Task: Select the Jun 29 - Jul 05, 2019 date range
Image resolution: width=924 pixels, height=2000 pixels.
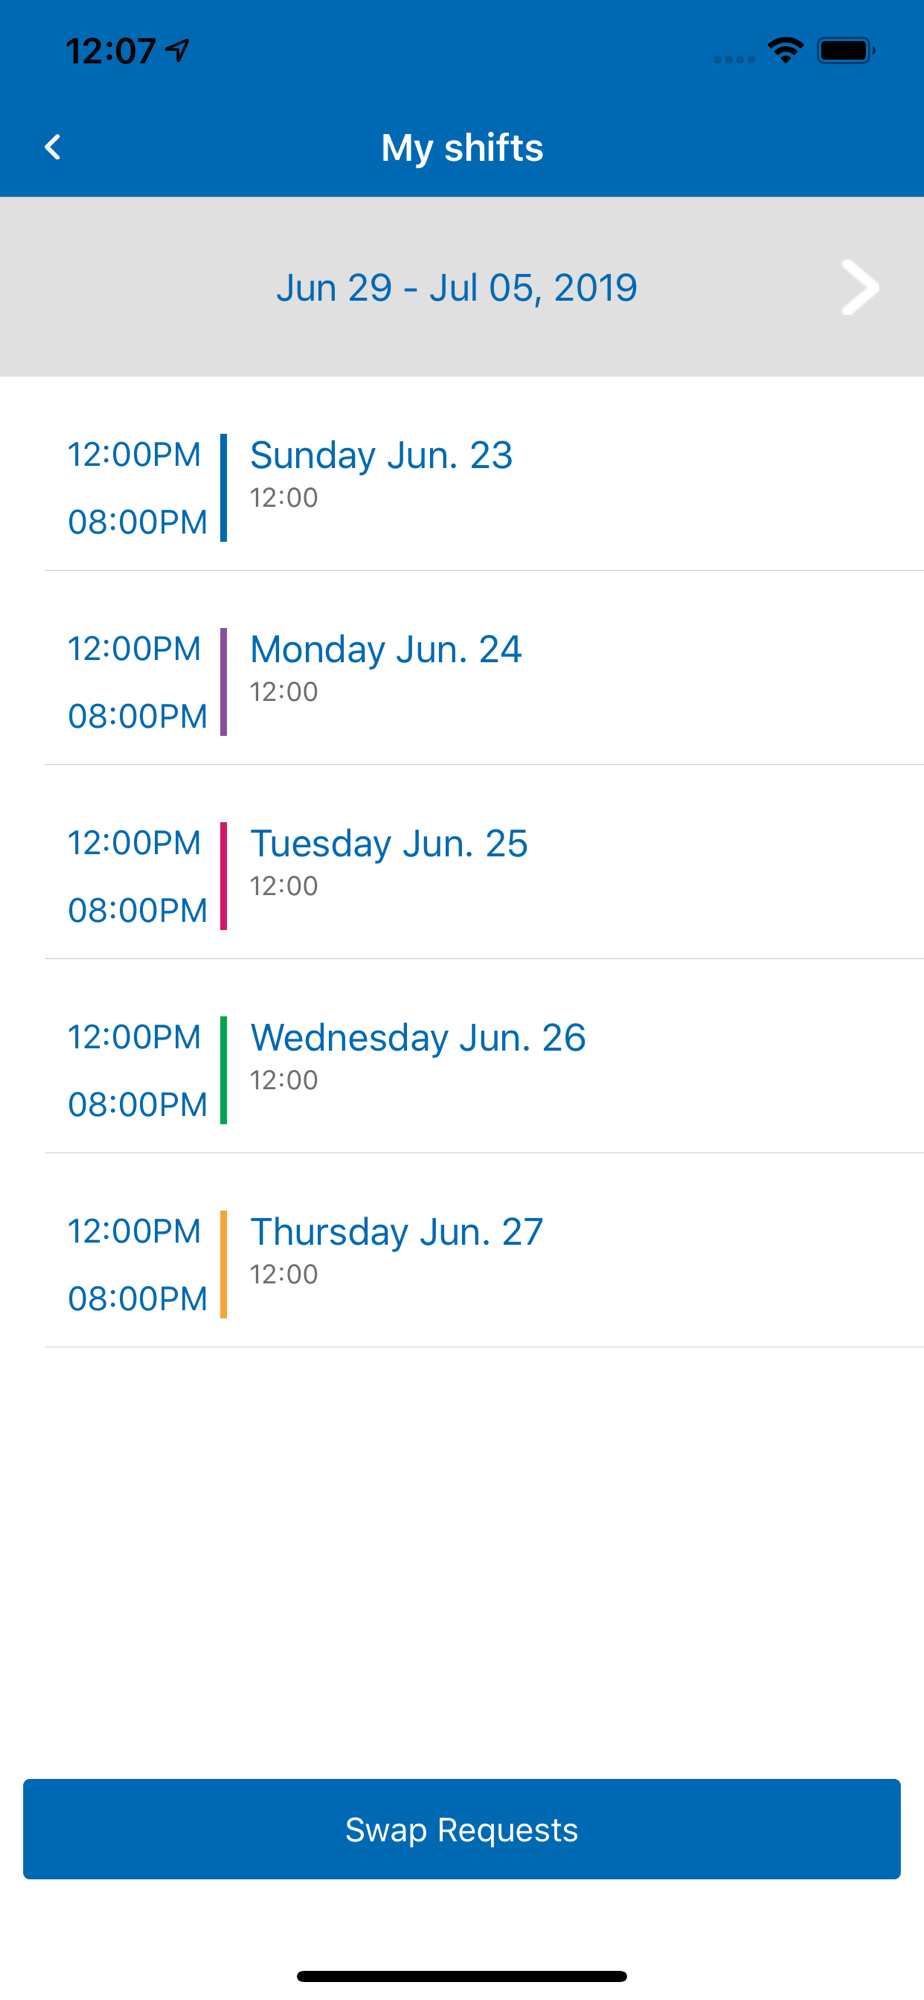Action: [457, 288]
